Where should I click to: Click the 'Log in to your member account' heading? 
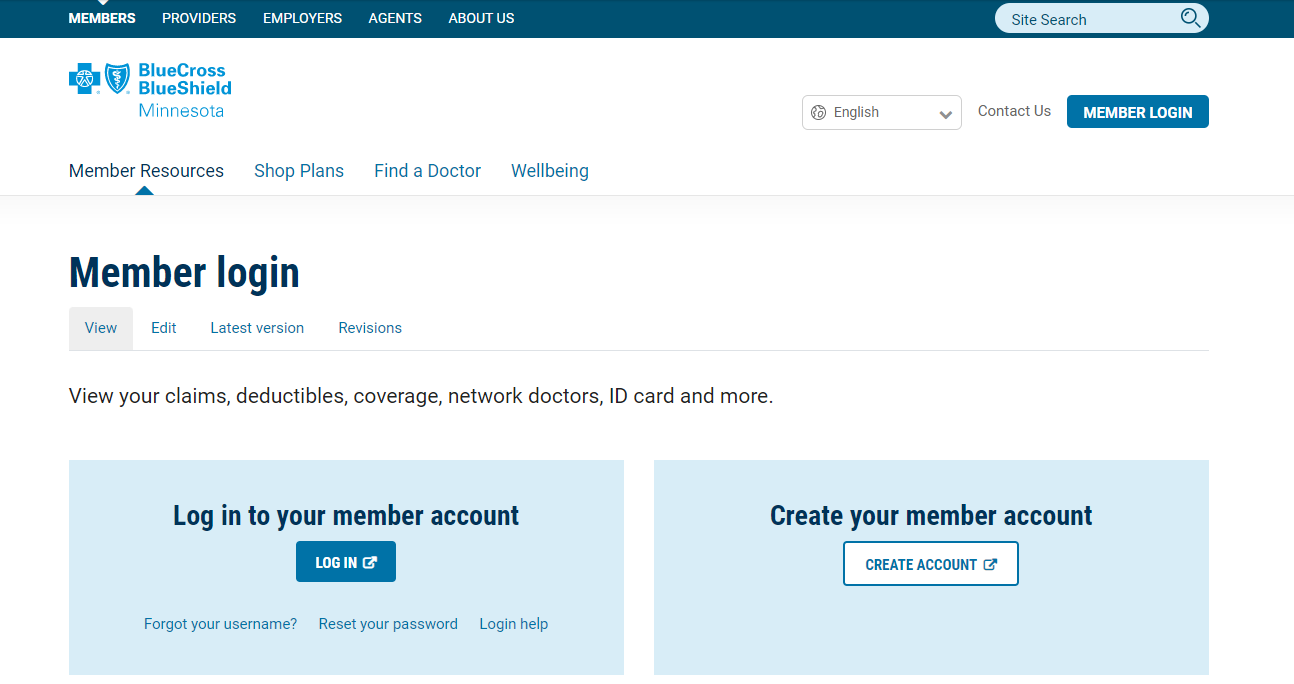click(346, 516)
